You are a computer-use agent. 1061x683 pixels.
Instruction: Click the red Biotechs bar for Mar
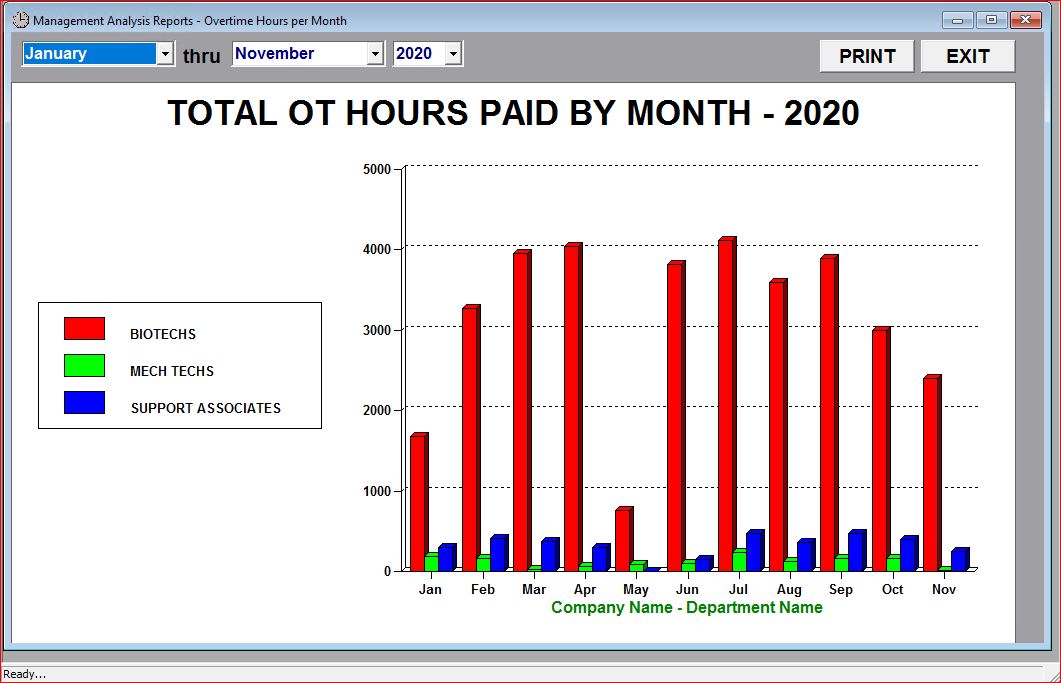click(x=521, y=412)
